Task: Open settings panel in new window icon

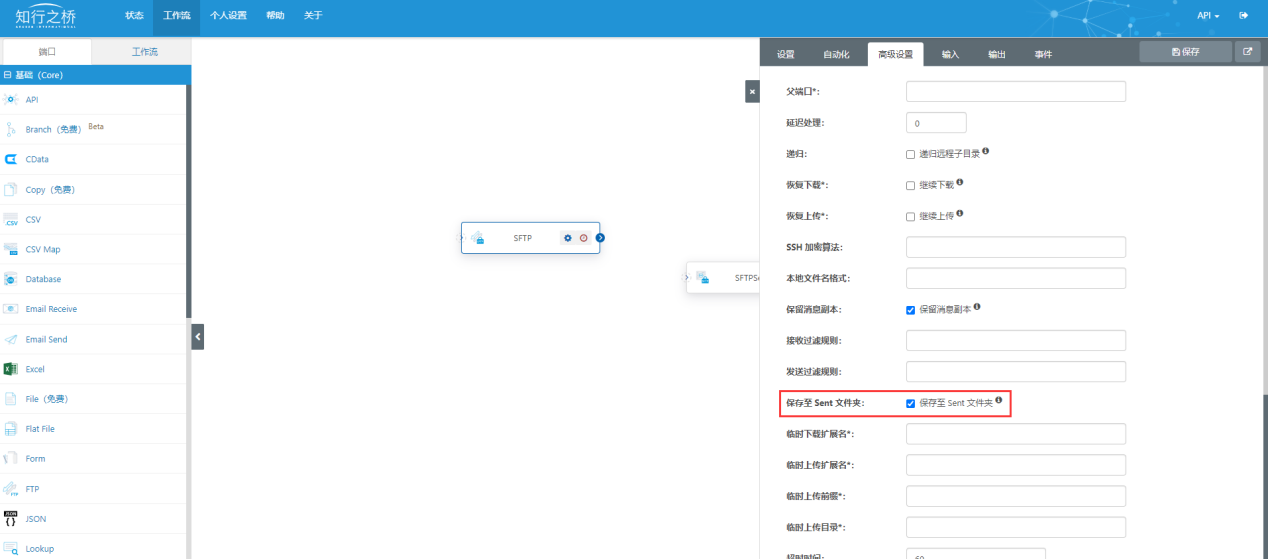Action: (1247, 52)
